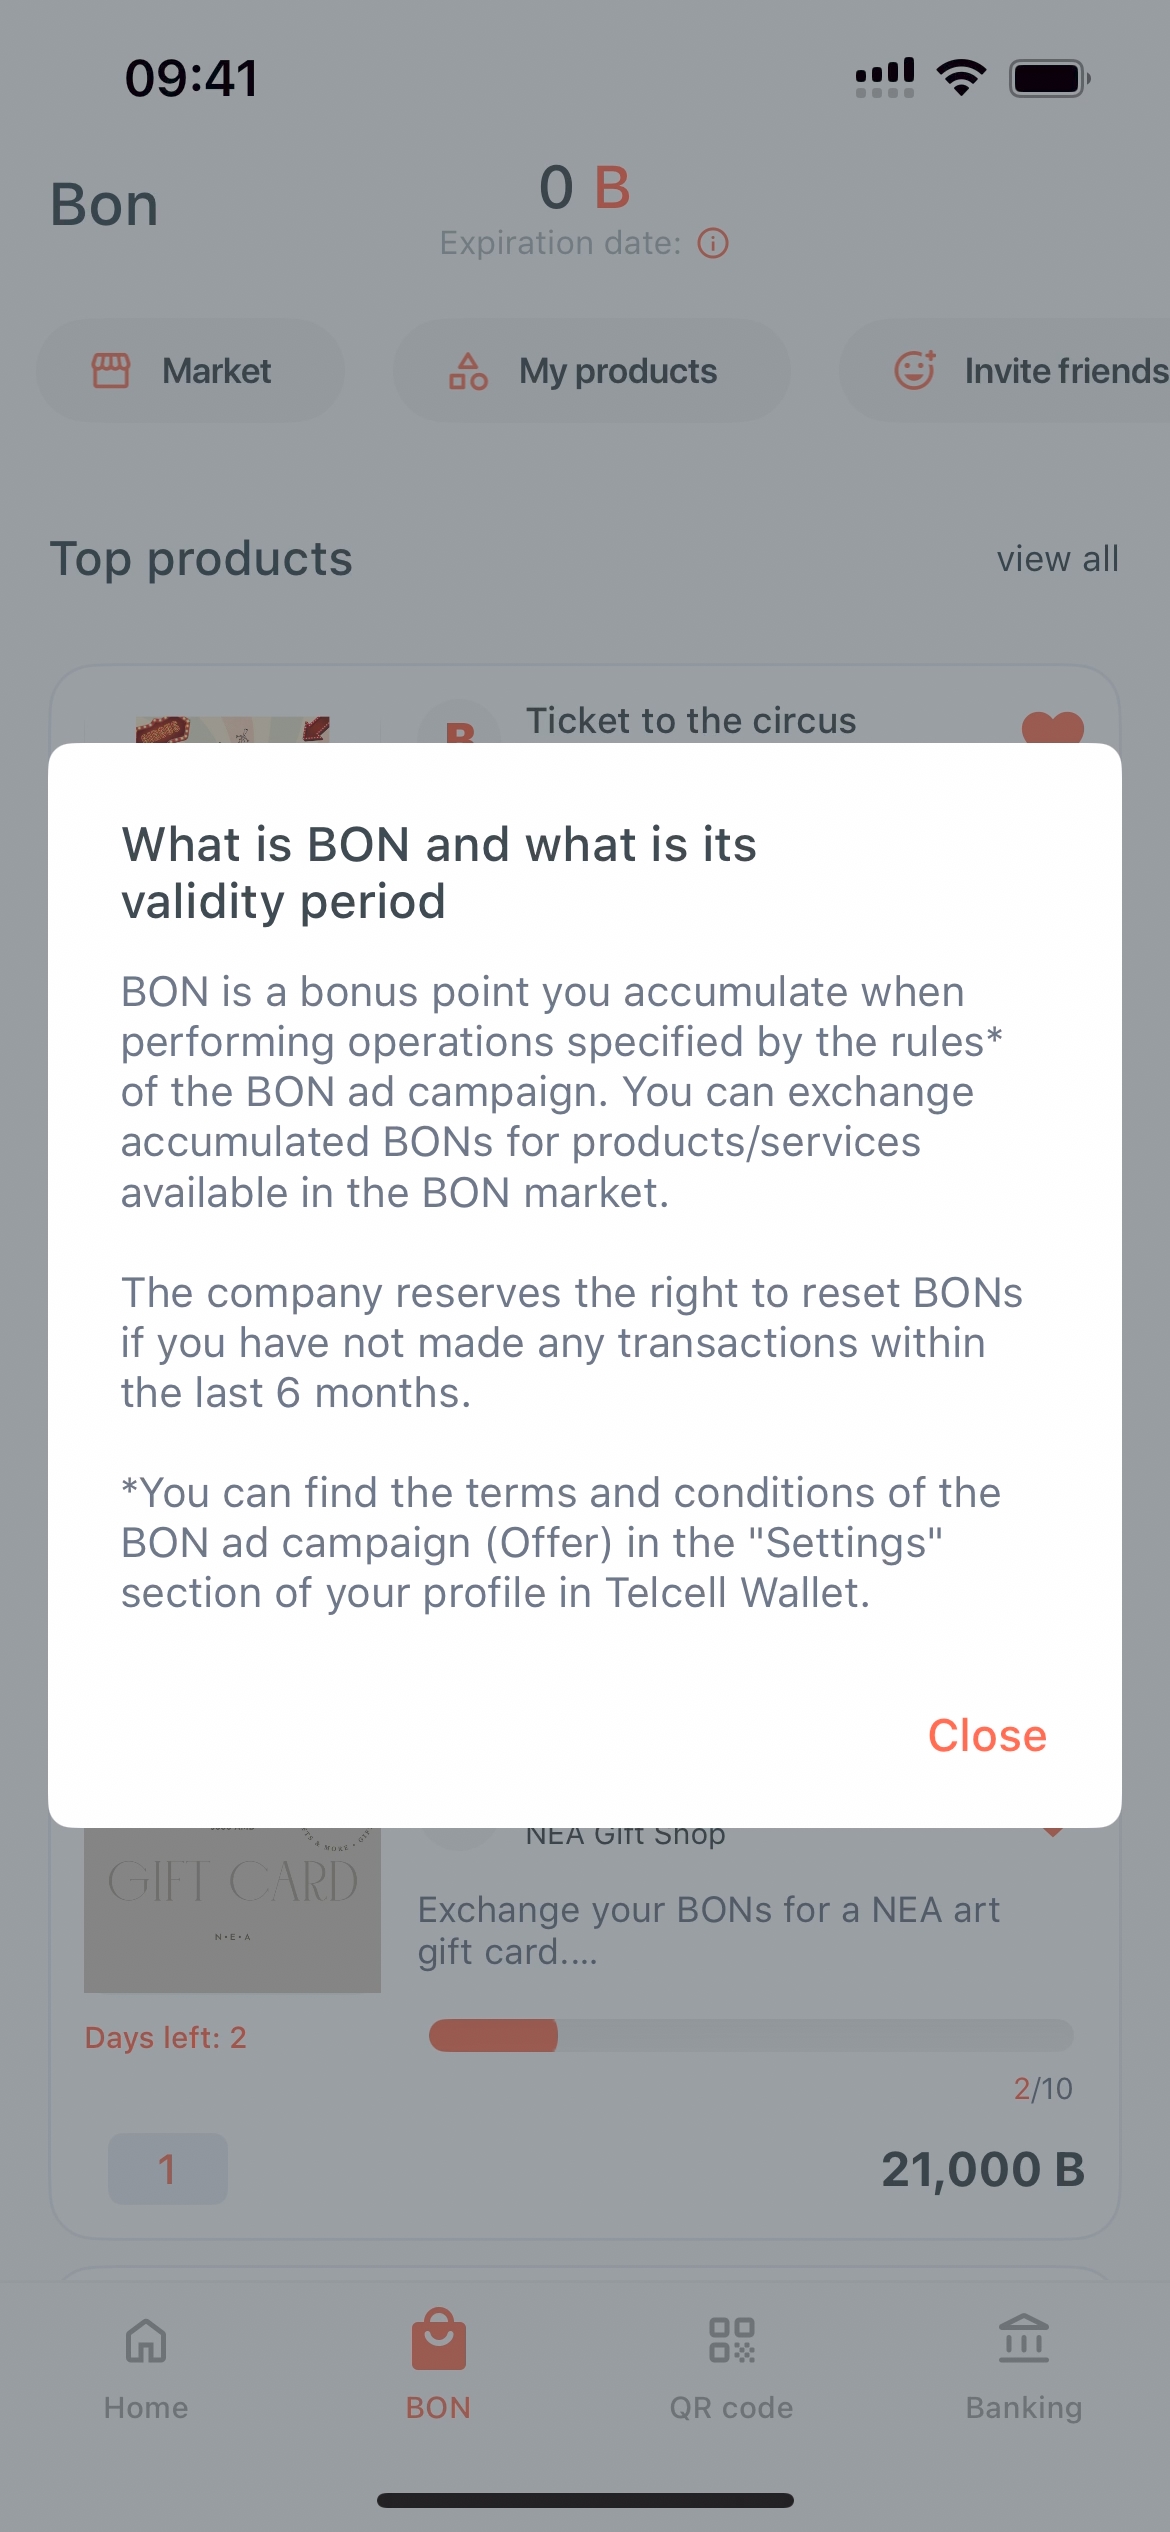The height and width of the screenshot is (2532, 1170).
Task: Tap the quantity box showing 1
Action: tap(167, 2169)
